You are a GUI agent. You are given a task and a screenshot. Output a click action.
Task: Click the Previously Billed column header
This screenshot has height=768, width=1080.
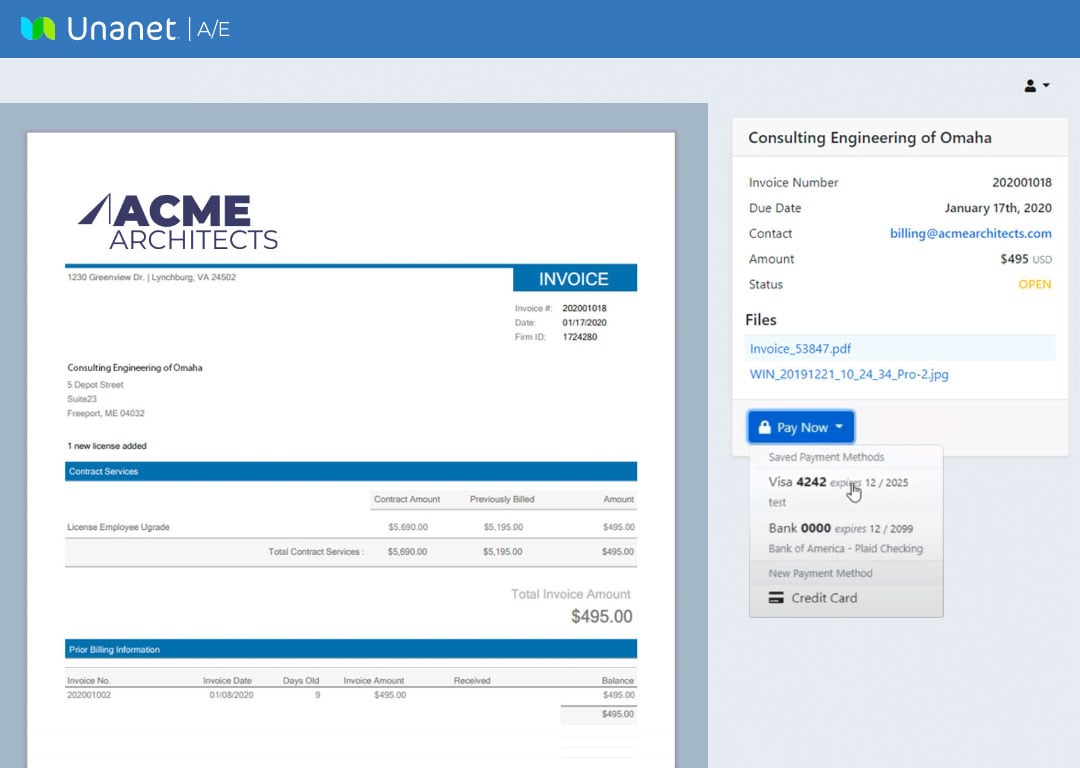[x=502, y=499]
